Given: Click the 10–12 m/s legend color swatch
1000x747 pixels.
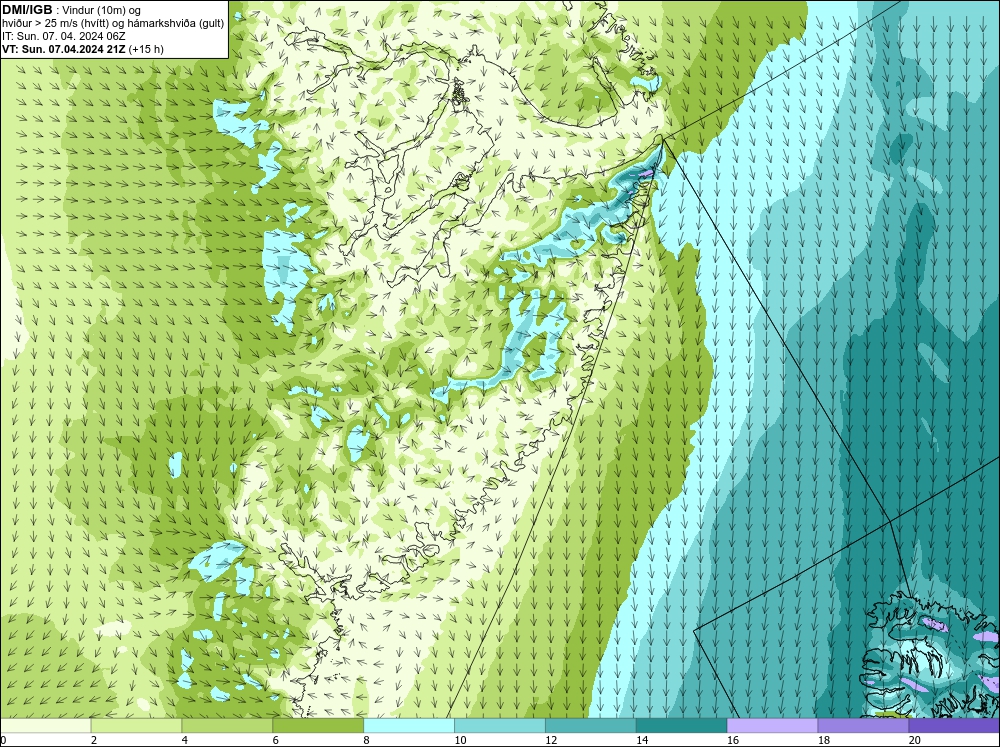Looking at the screenshot, I should pyautogui.click(x=499, y=725).
